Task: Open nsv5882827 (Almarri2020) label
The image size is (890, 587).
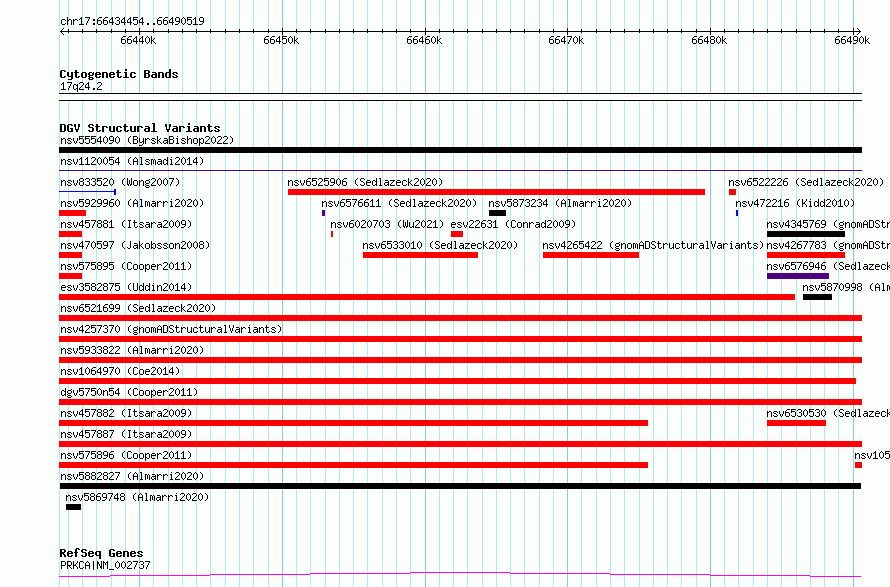Action: point(132,476)
